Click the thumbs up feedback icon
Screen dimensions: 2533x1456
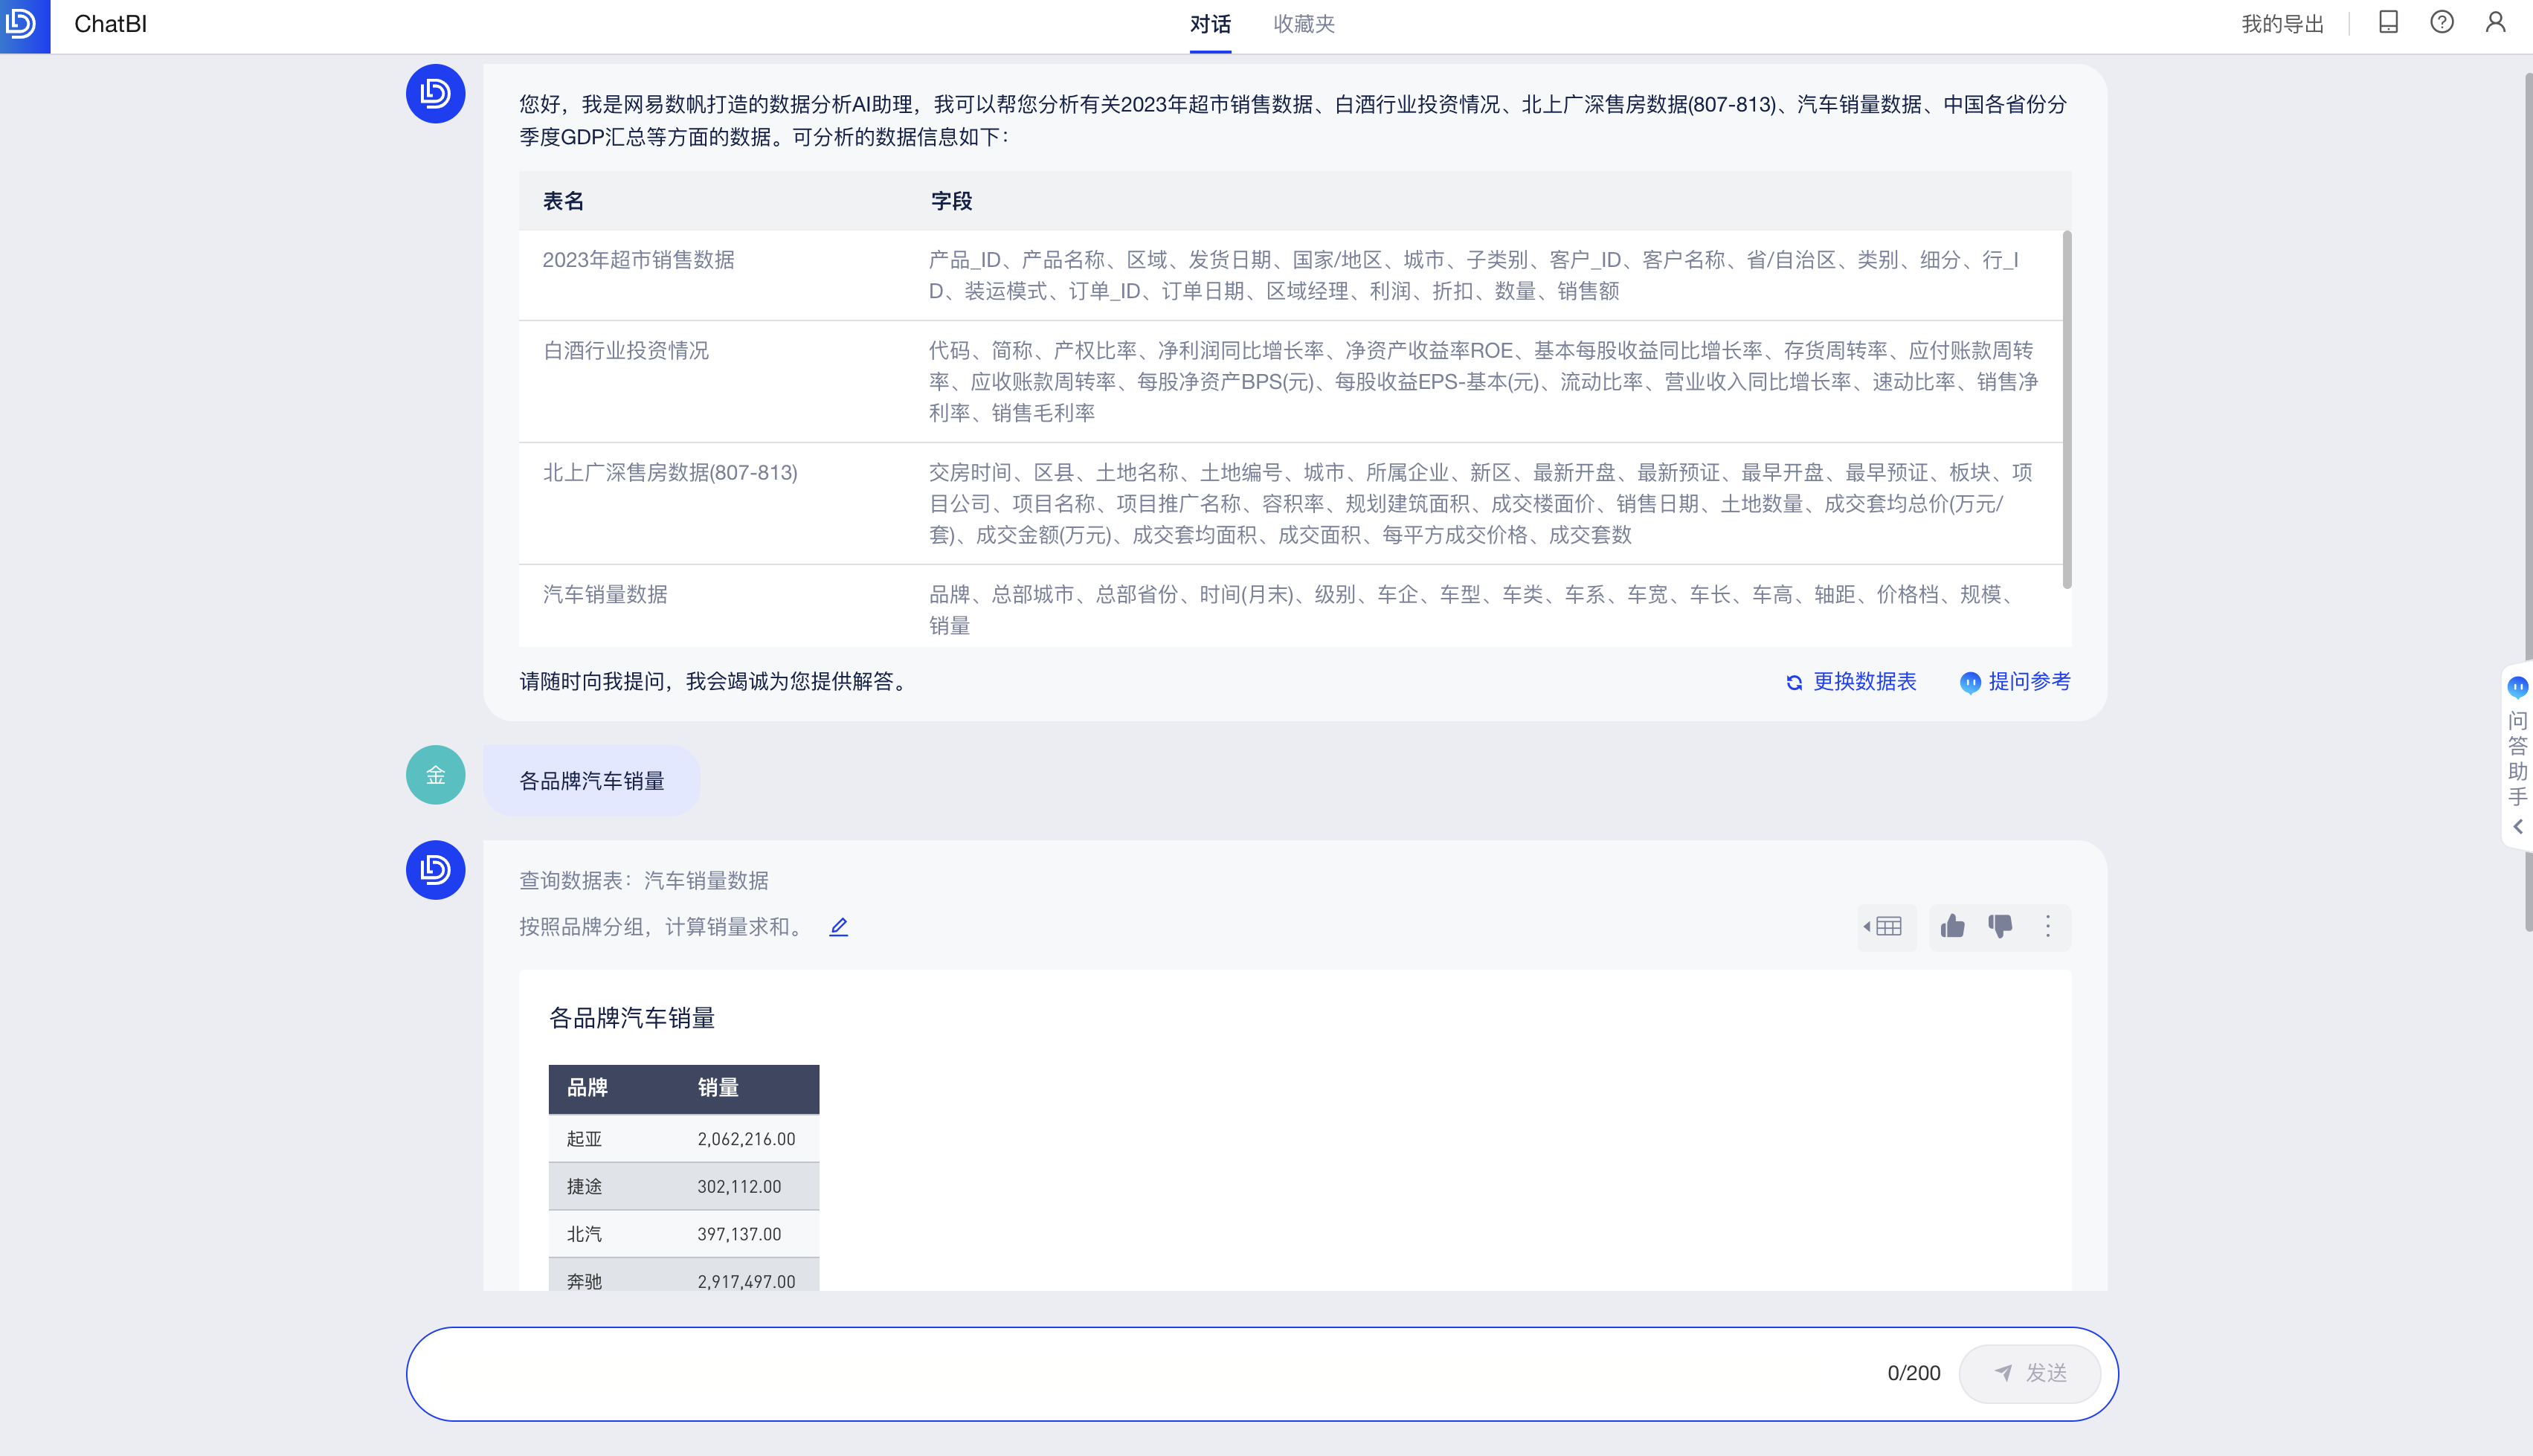pyautogui.click(x=1952, y=926)
